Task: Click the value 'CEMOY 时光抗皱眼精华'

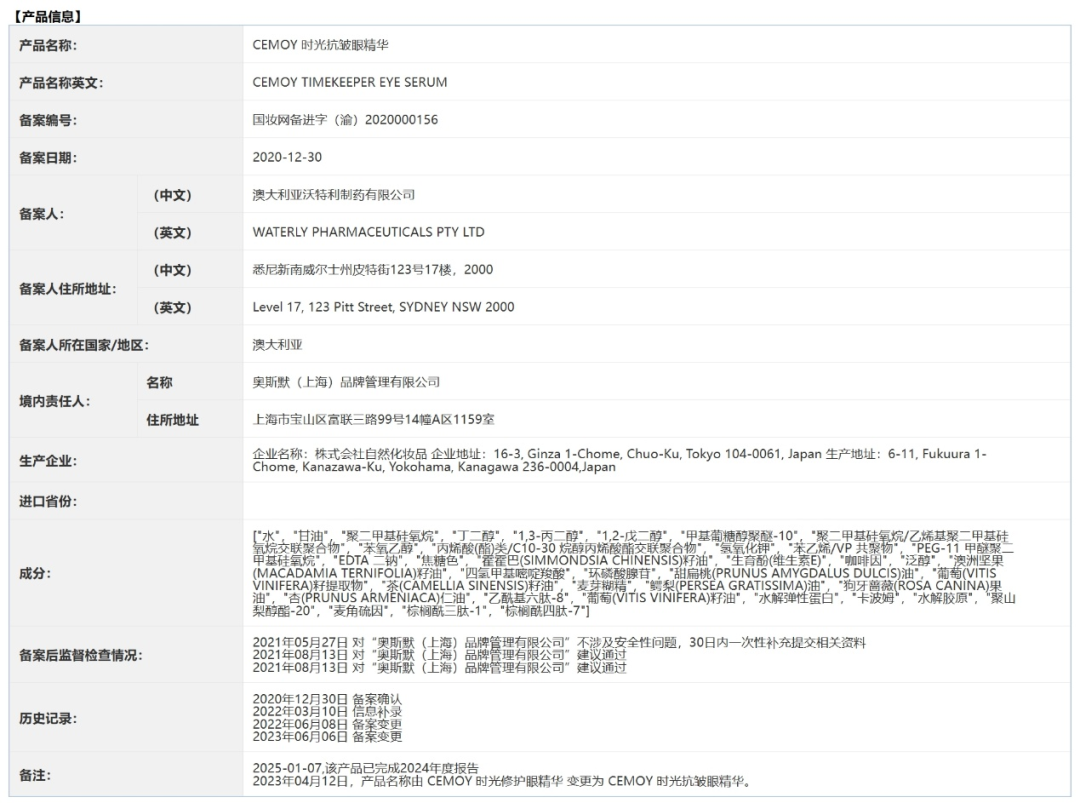Action: (x=320, y=45)
